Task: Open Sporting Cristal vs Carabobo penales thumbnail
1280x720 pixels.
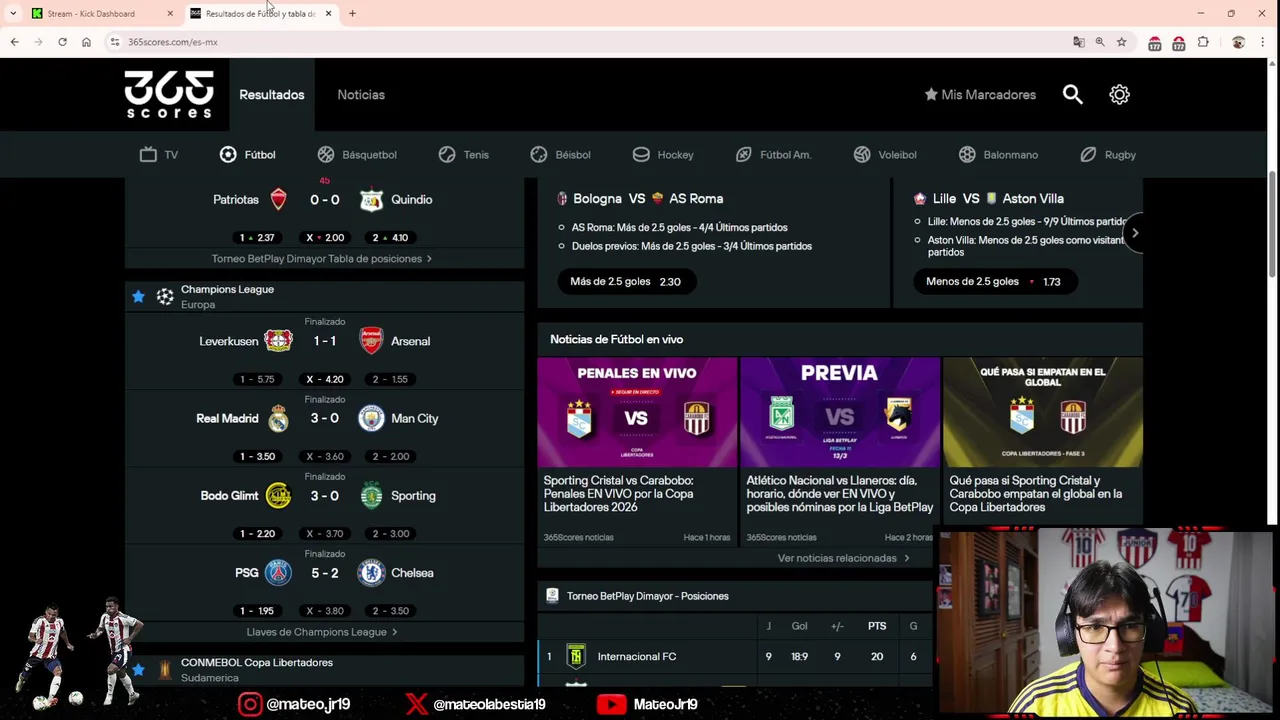Action: coord(637,412)
